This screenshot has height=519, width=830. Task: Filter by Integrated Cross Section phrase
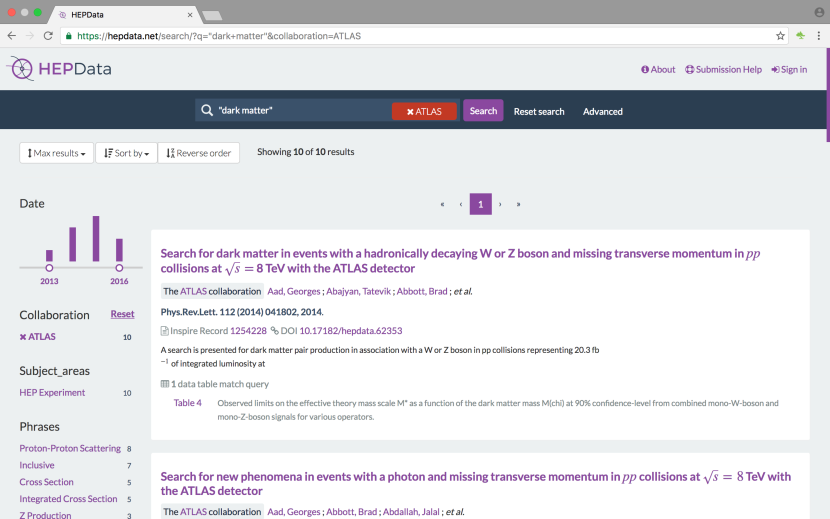pos(68,499)
